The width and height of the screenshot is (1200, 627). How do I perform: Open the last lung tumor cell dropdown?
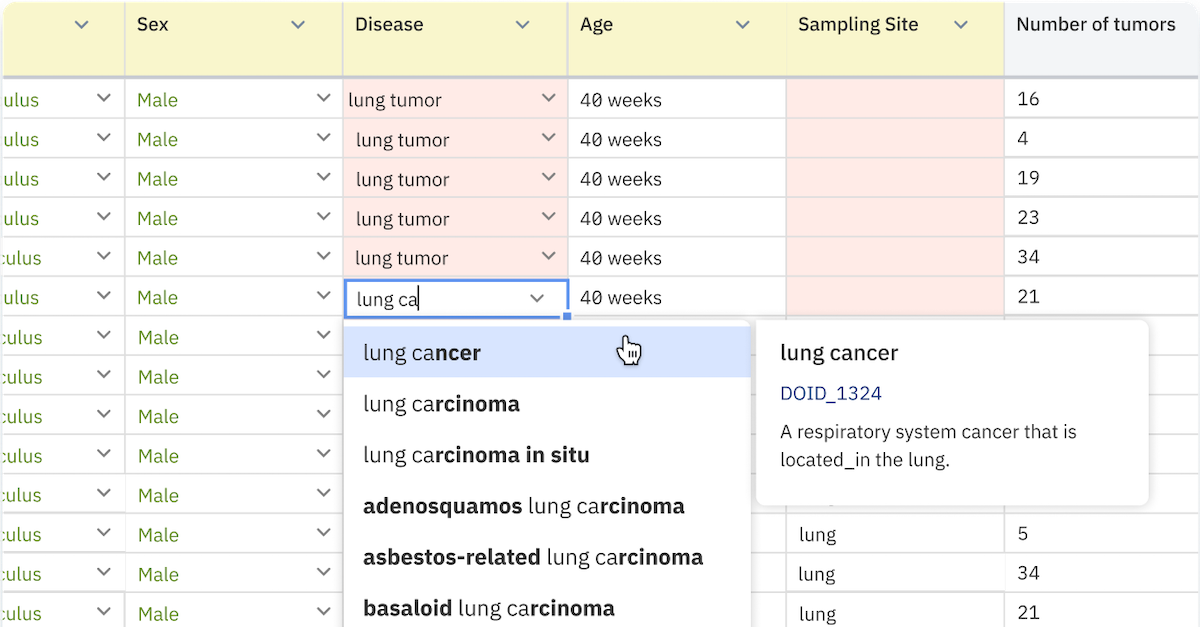point(548,257)
